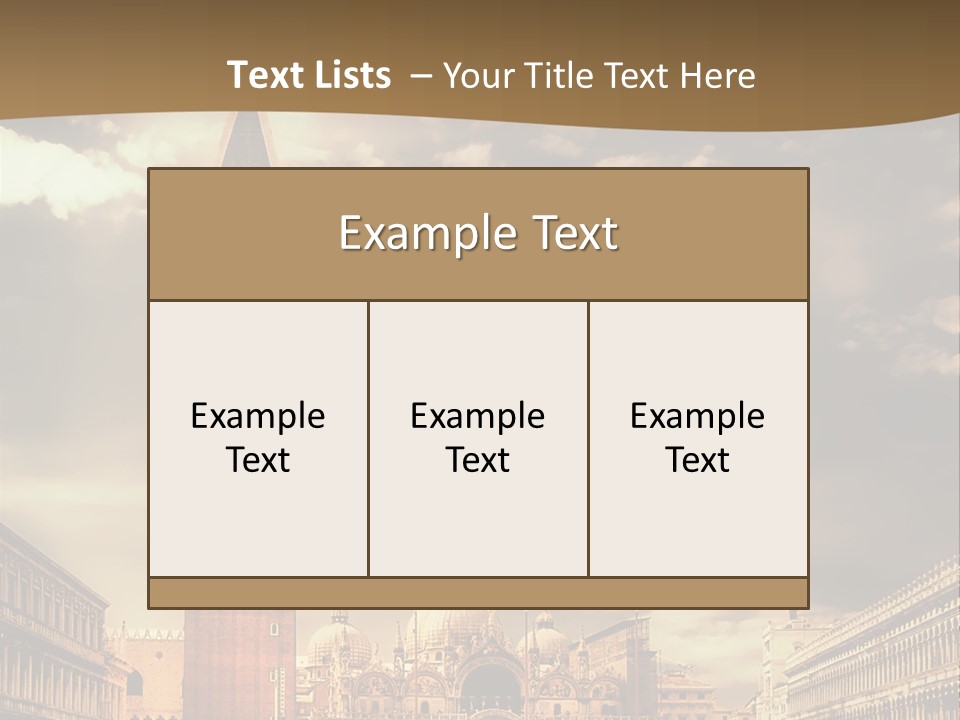Click the middle "Example Text" cell
The height and width of the screenshot is (720, 960).
tap(478, 438)
